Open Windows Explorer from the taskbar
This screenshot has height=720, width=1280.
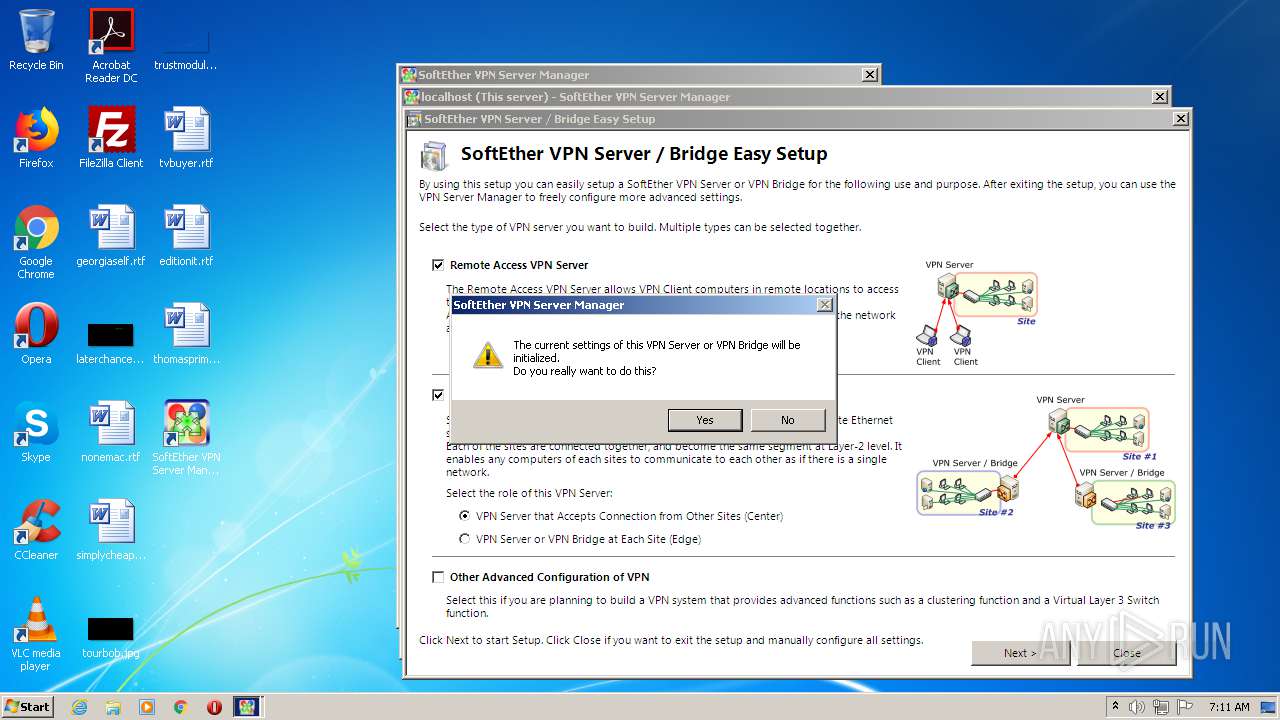pos(113,707)
